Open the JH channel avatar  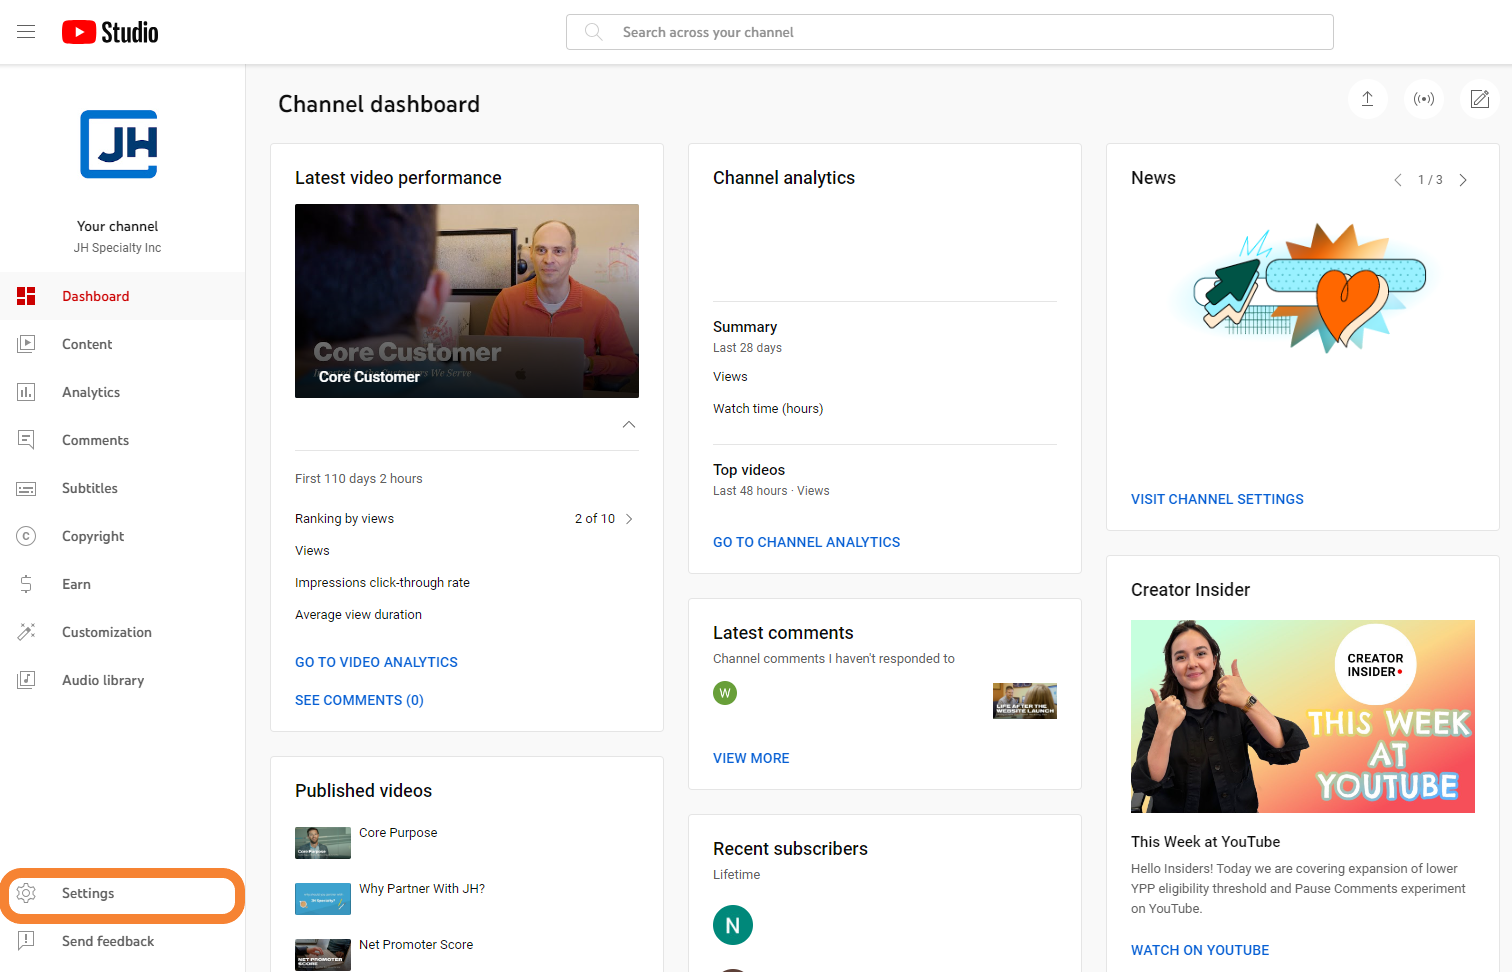pyautogui.click(x=118, y=145)
